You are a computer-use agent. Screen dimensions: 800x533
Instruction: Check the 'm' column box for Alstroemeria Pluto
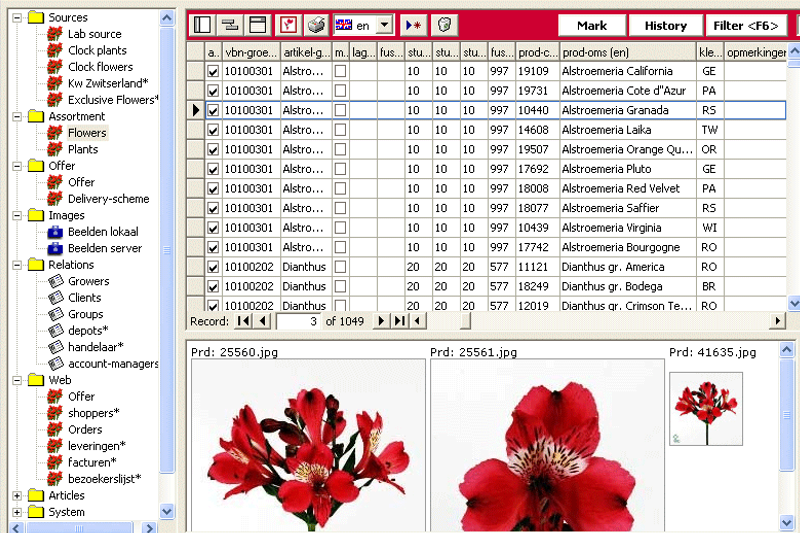click(x=340, y=170)
